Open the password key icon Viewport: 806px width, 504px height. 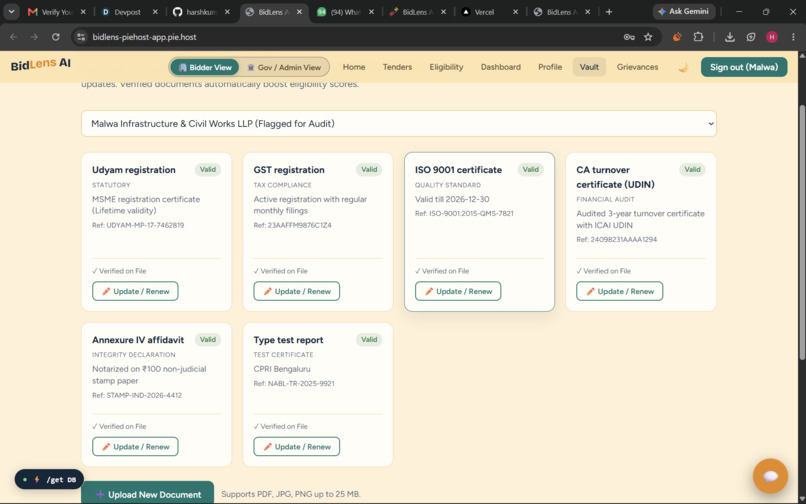pos(629,37)
